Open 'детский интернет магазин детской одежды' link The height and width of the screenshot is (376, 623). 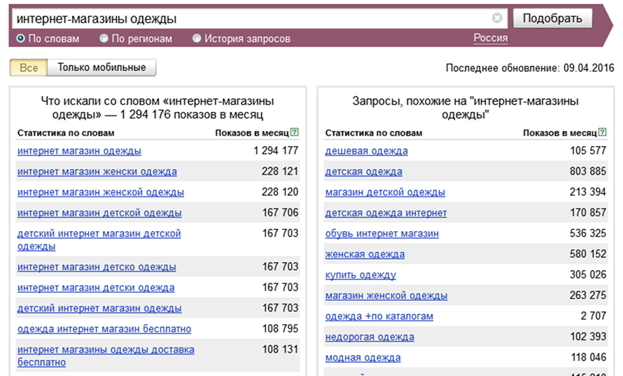pos(99,240)
